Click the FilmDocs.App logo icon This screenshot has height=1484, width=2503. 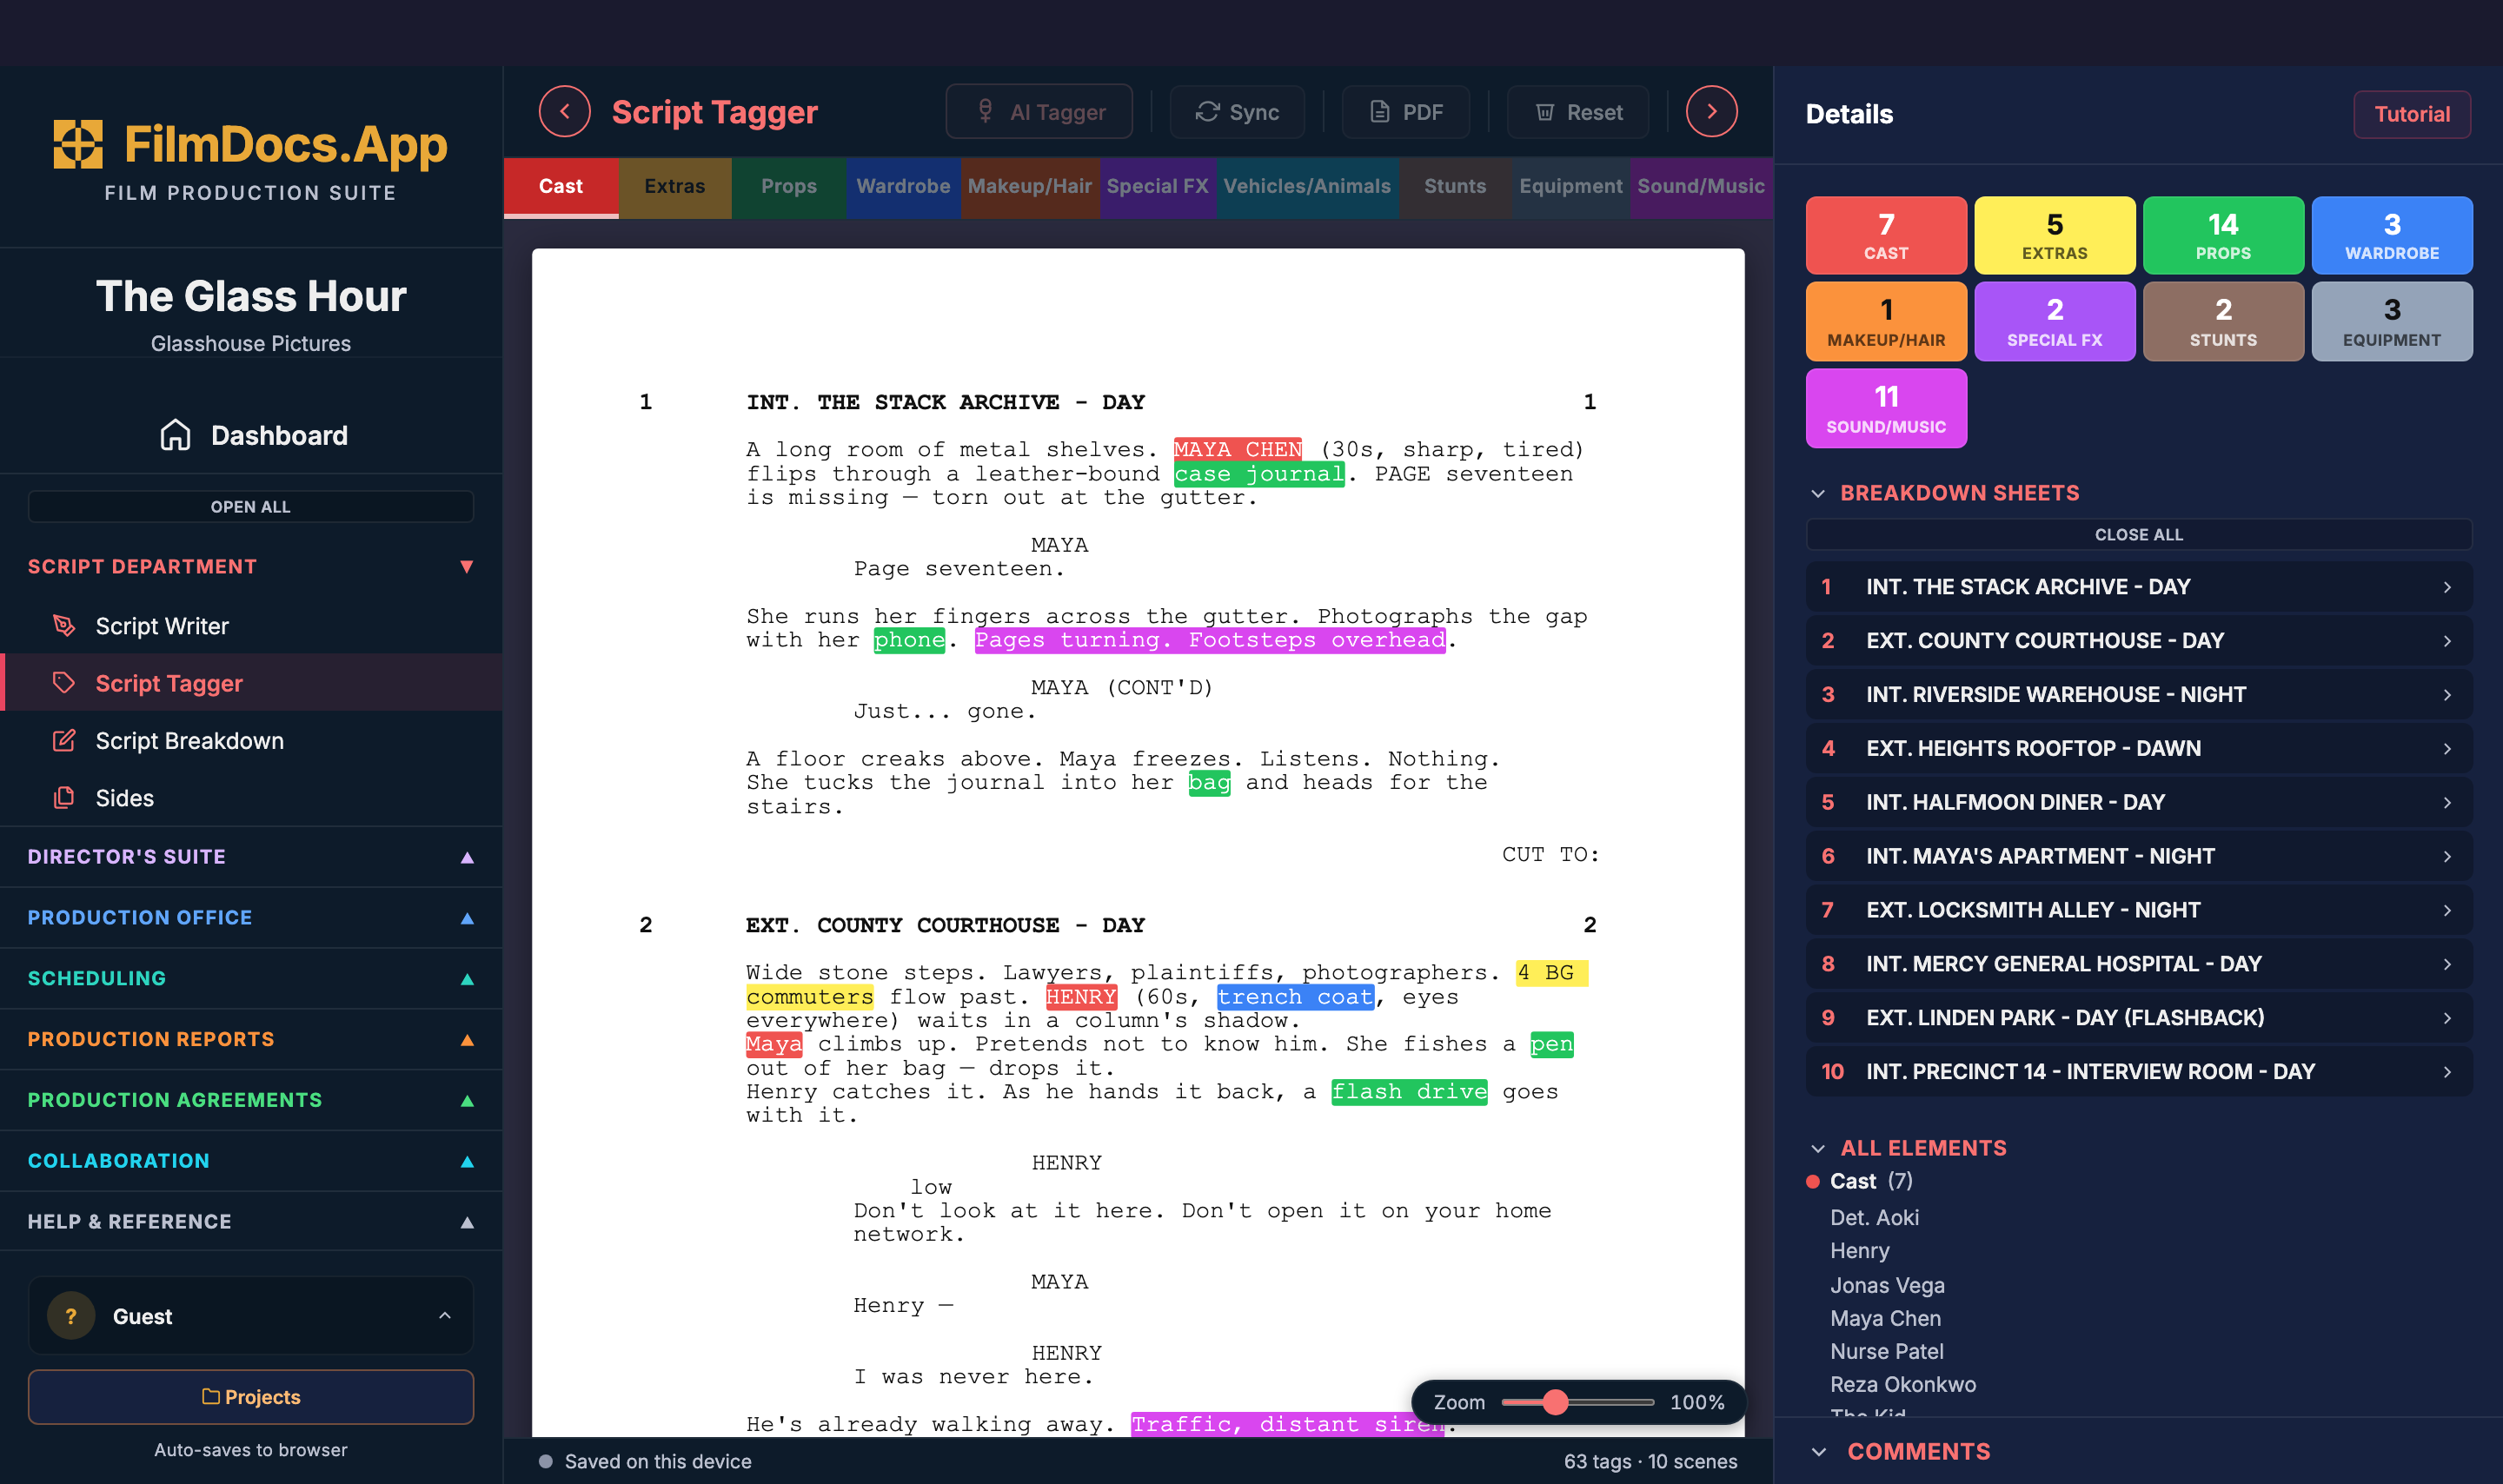pyautogui.click(x=78, y=145)
